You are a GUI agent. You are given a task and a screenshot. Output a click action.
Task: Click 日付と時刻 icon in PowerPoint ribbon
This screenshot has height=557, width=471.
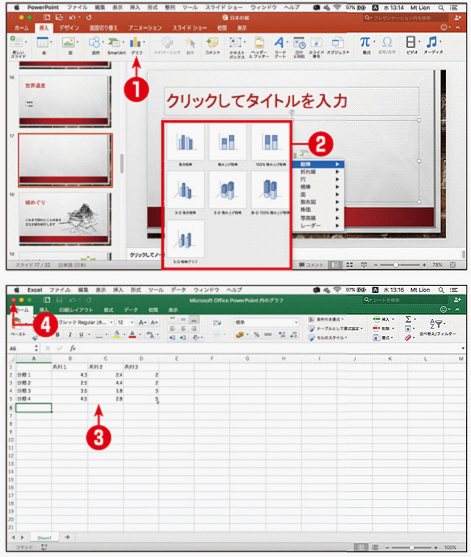click(x=299, y=43)
